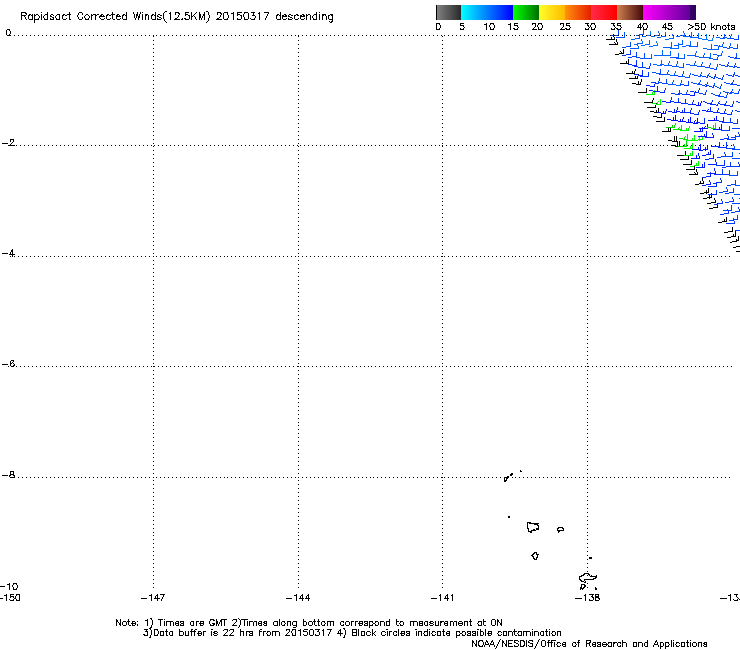
Task: Click the green 15–20 knots legend band
Action: pos(526,12)
